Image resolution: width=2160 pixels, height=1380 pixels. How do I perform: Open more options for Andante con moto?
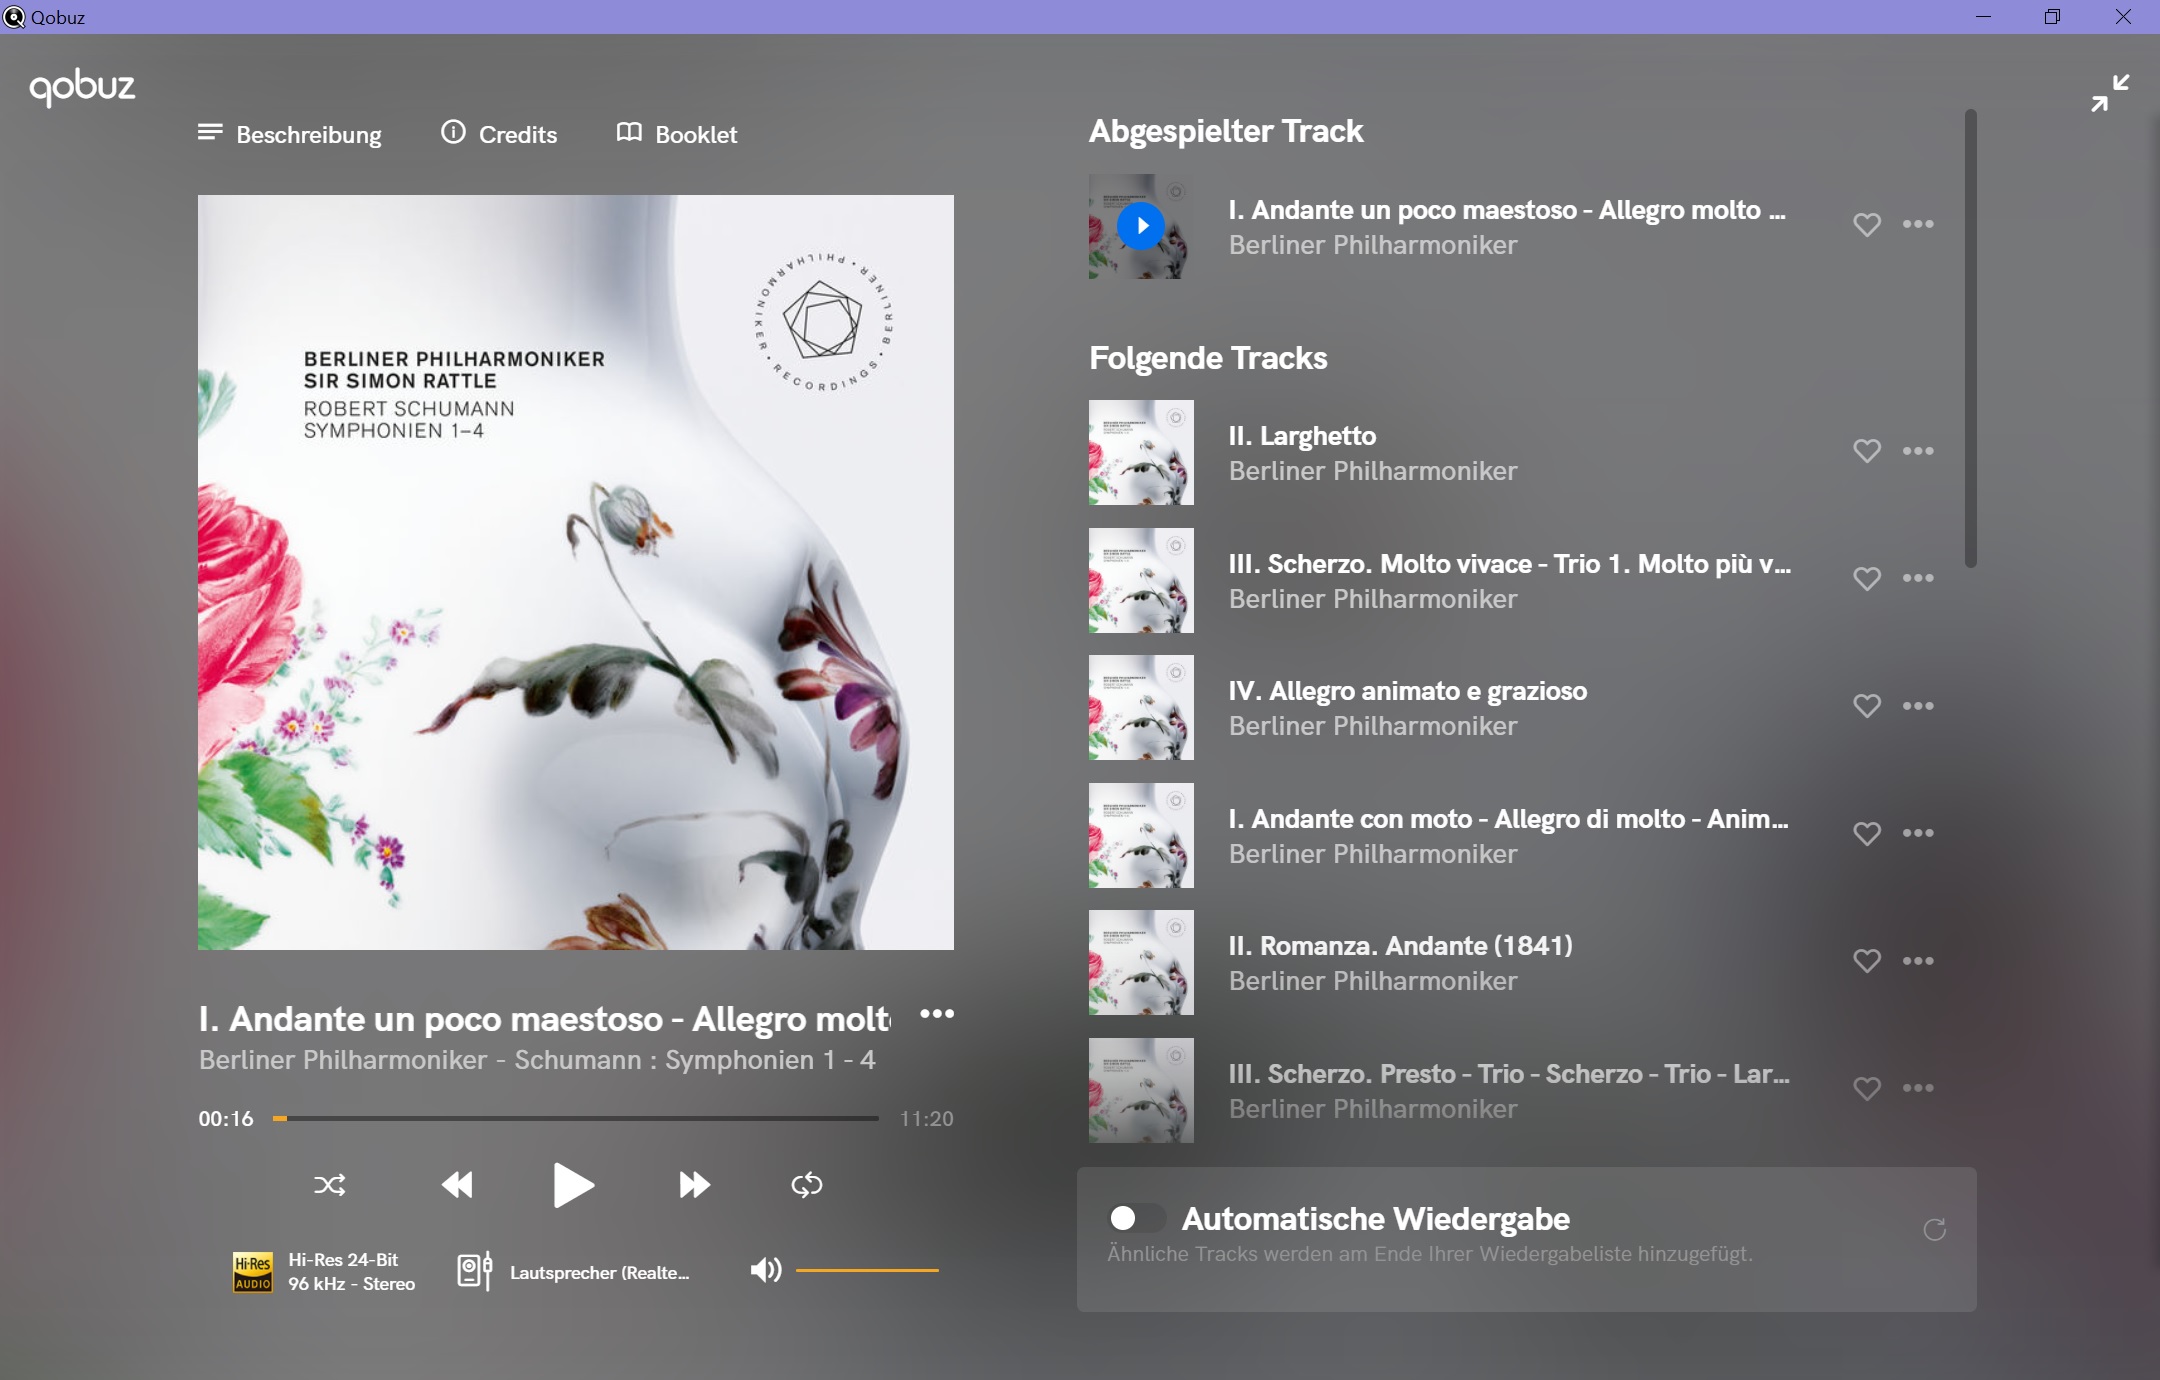pos(1918,833)
